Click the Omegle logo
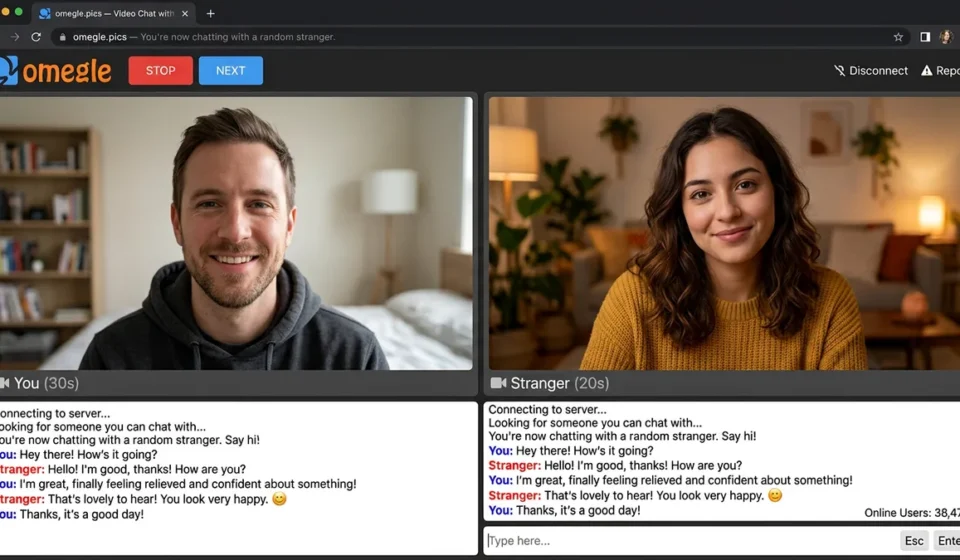Image resolution: width=960 pixels, height=560 pixels. [56, 71]
